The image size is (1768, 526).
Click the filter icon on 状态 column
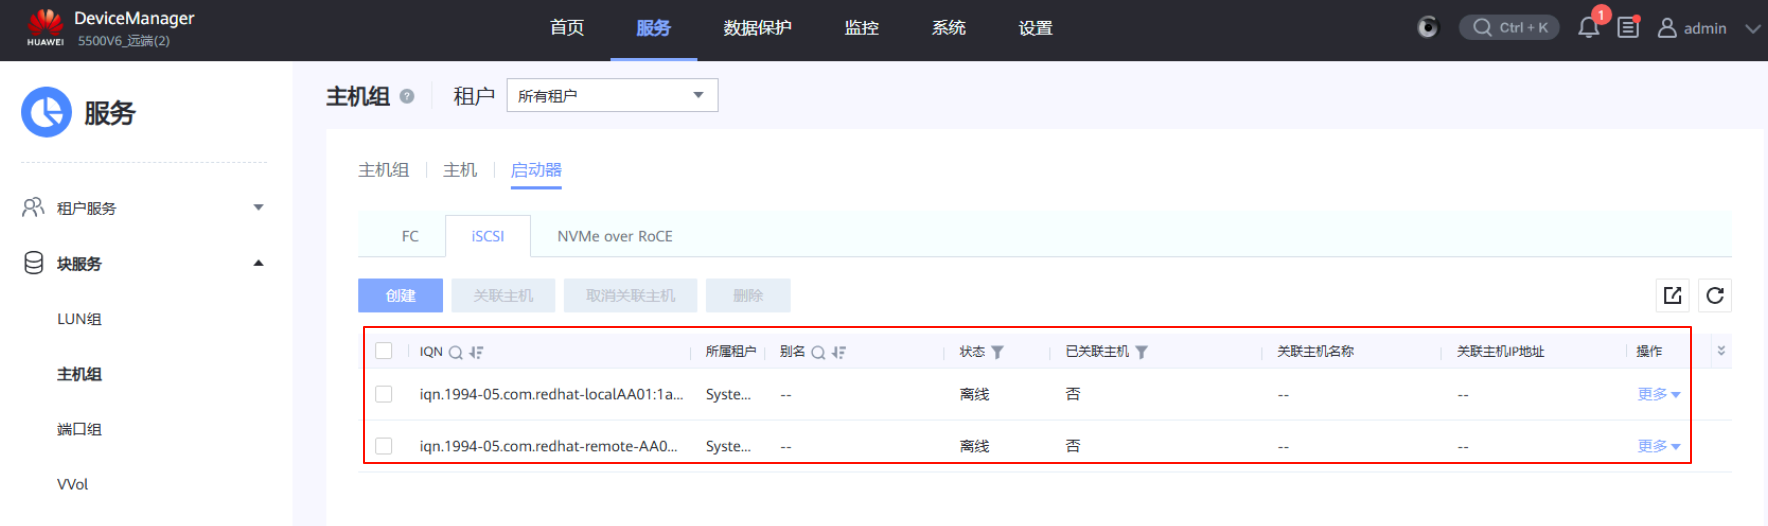pos(997,352)
